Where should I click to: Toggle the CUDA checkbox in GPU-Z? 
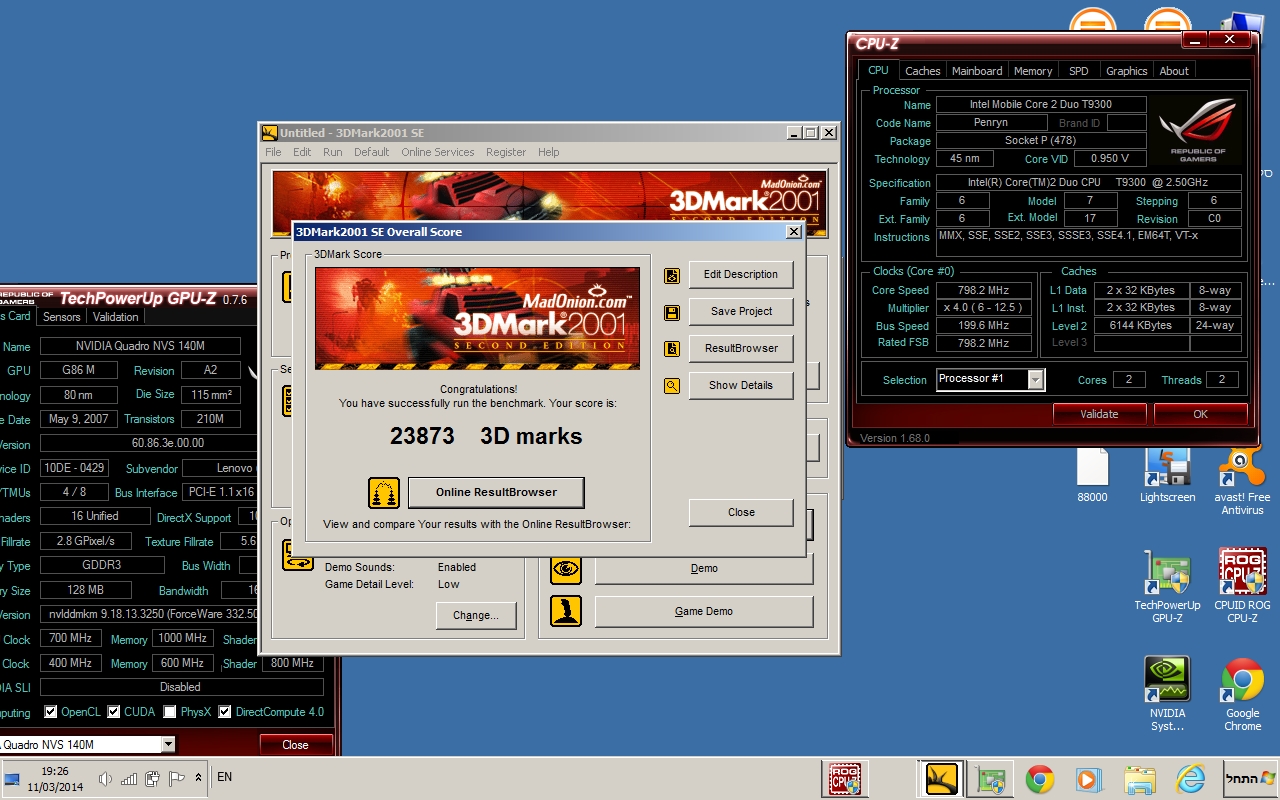coord(113,712)
